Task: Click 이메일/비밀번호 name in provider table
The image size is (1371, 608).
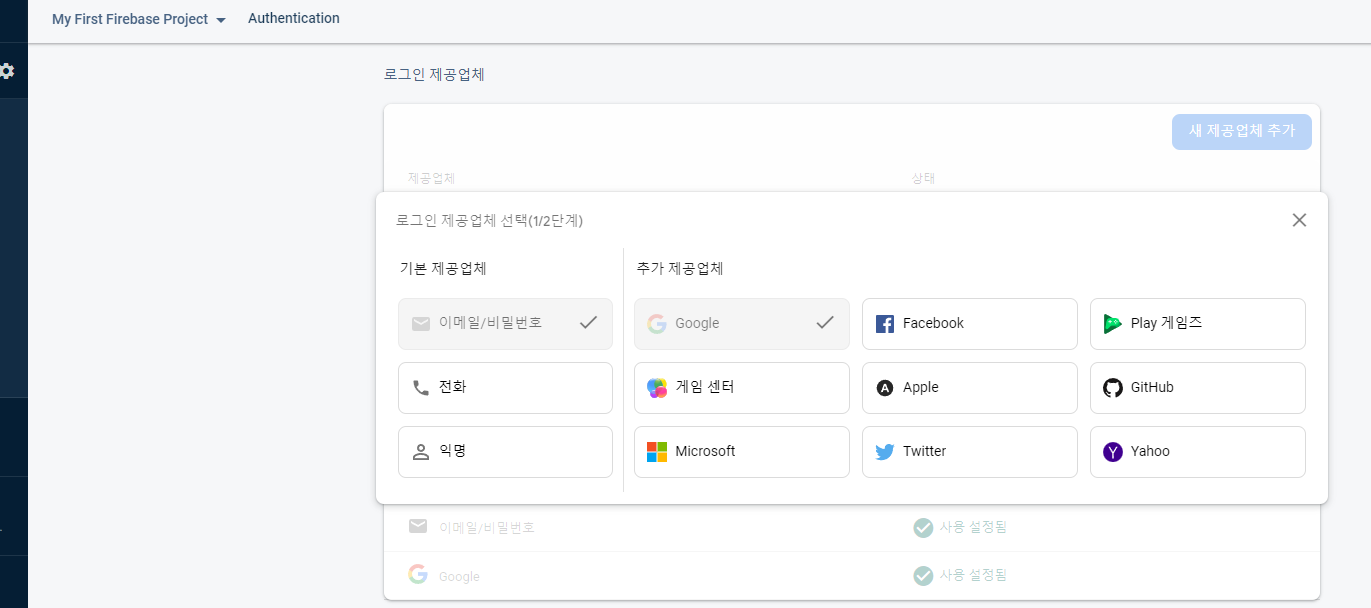Action: point(487,527)
